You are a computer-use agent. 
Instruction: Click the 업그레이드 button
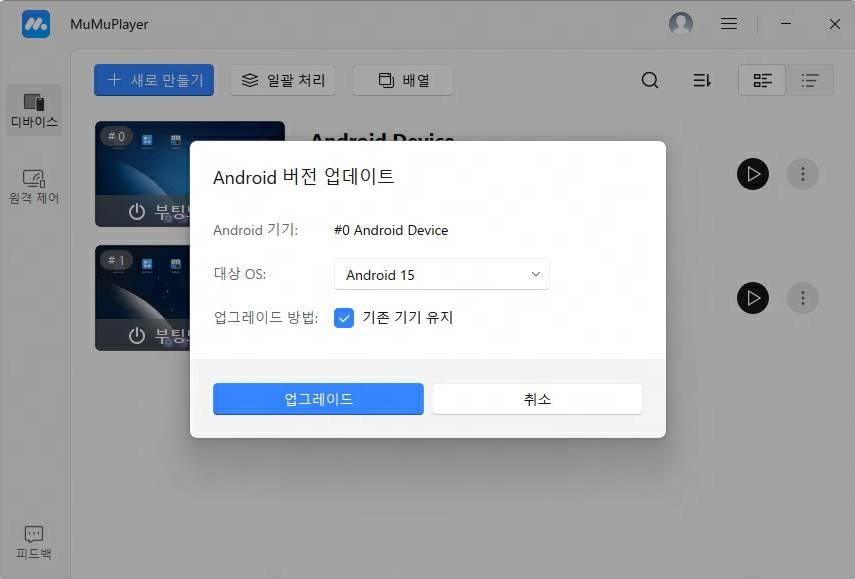(x=318, y=399)
